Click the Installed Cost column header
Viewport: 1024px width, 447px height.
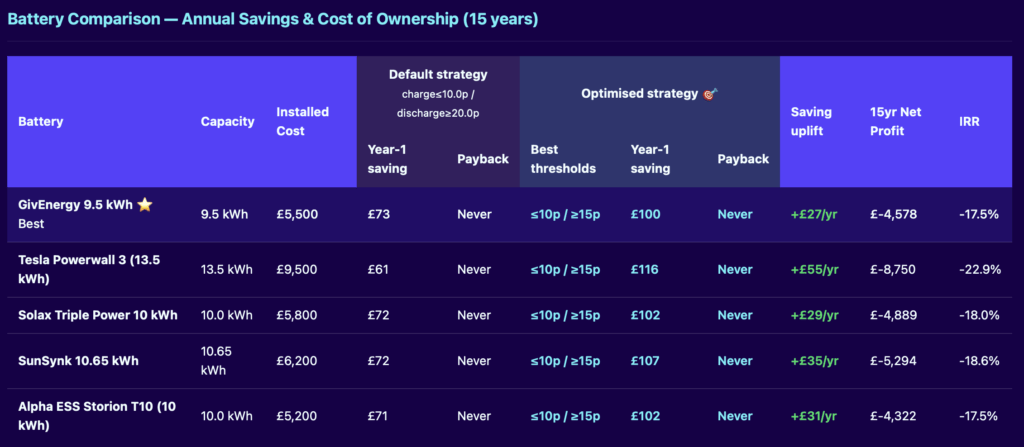click(x=302, y=121)
